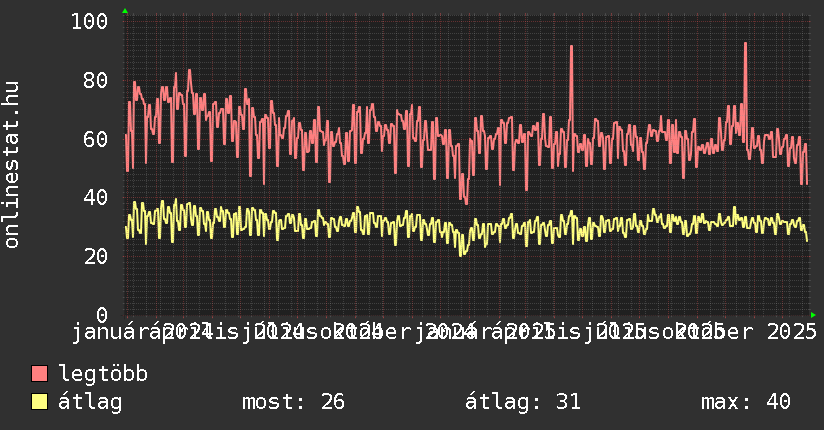Click the 100 label on the y-axis
Screen dimensions: 824x430
tap(90, 21)
